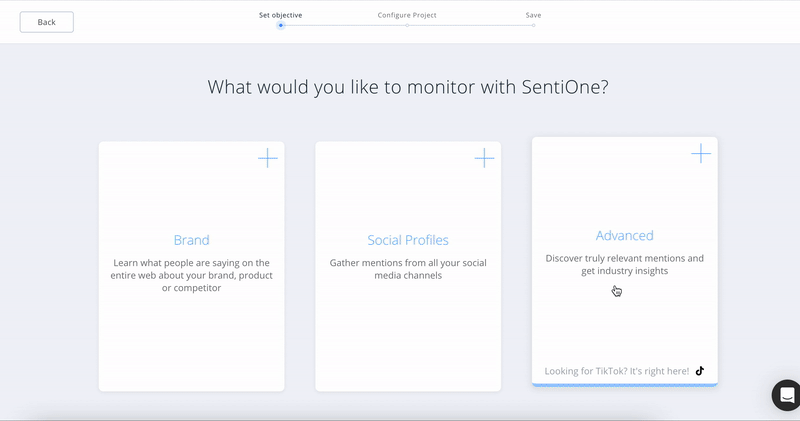800x421 pixels.
Task: Click the Set objective progress dot
Action: click(281, 26)
